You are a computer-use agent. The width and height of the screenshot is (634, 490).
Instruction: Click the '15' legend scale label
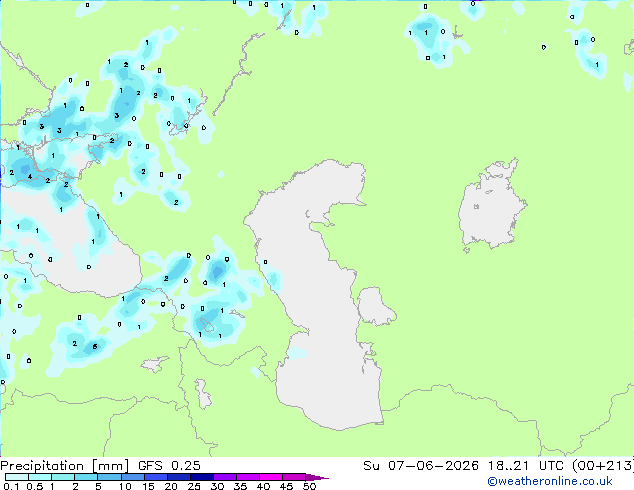click(148, 486)
